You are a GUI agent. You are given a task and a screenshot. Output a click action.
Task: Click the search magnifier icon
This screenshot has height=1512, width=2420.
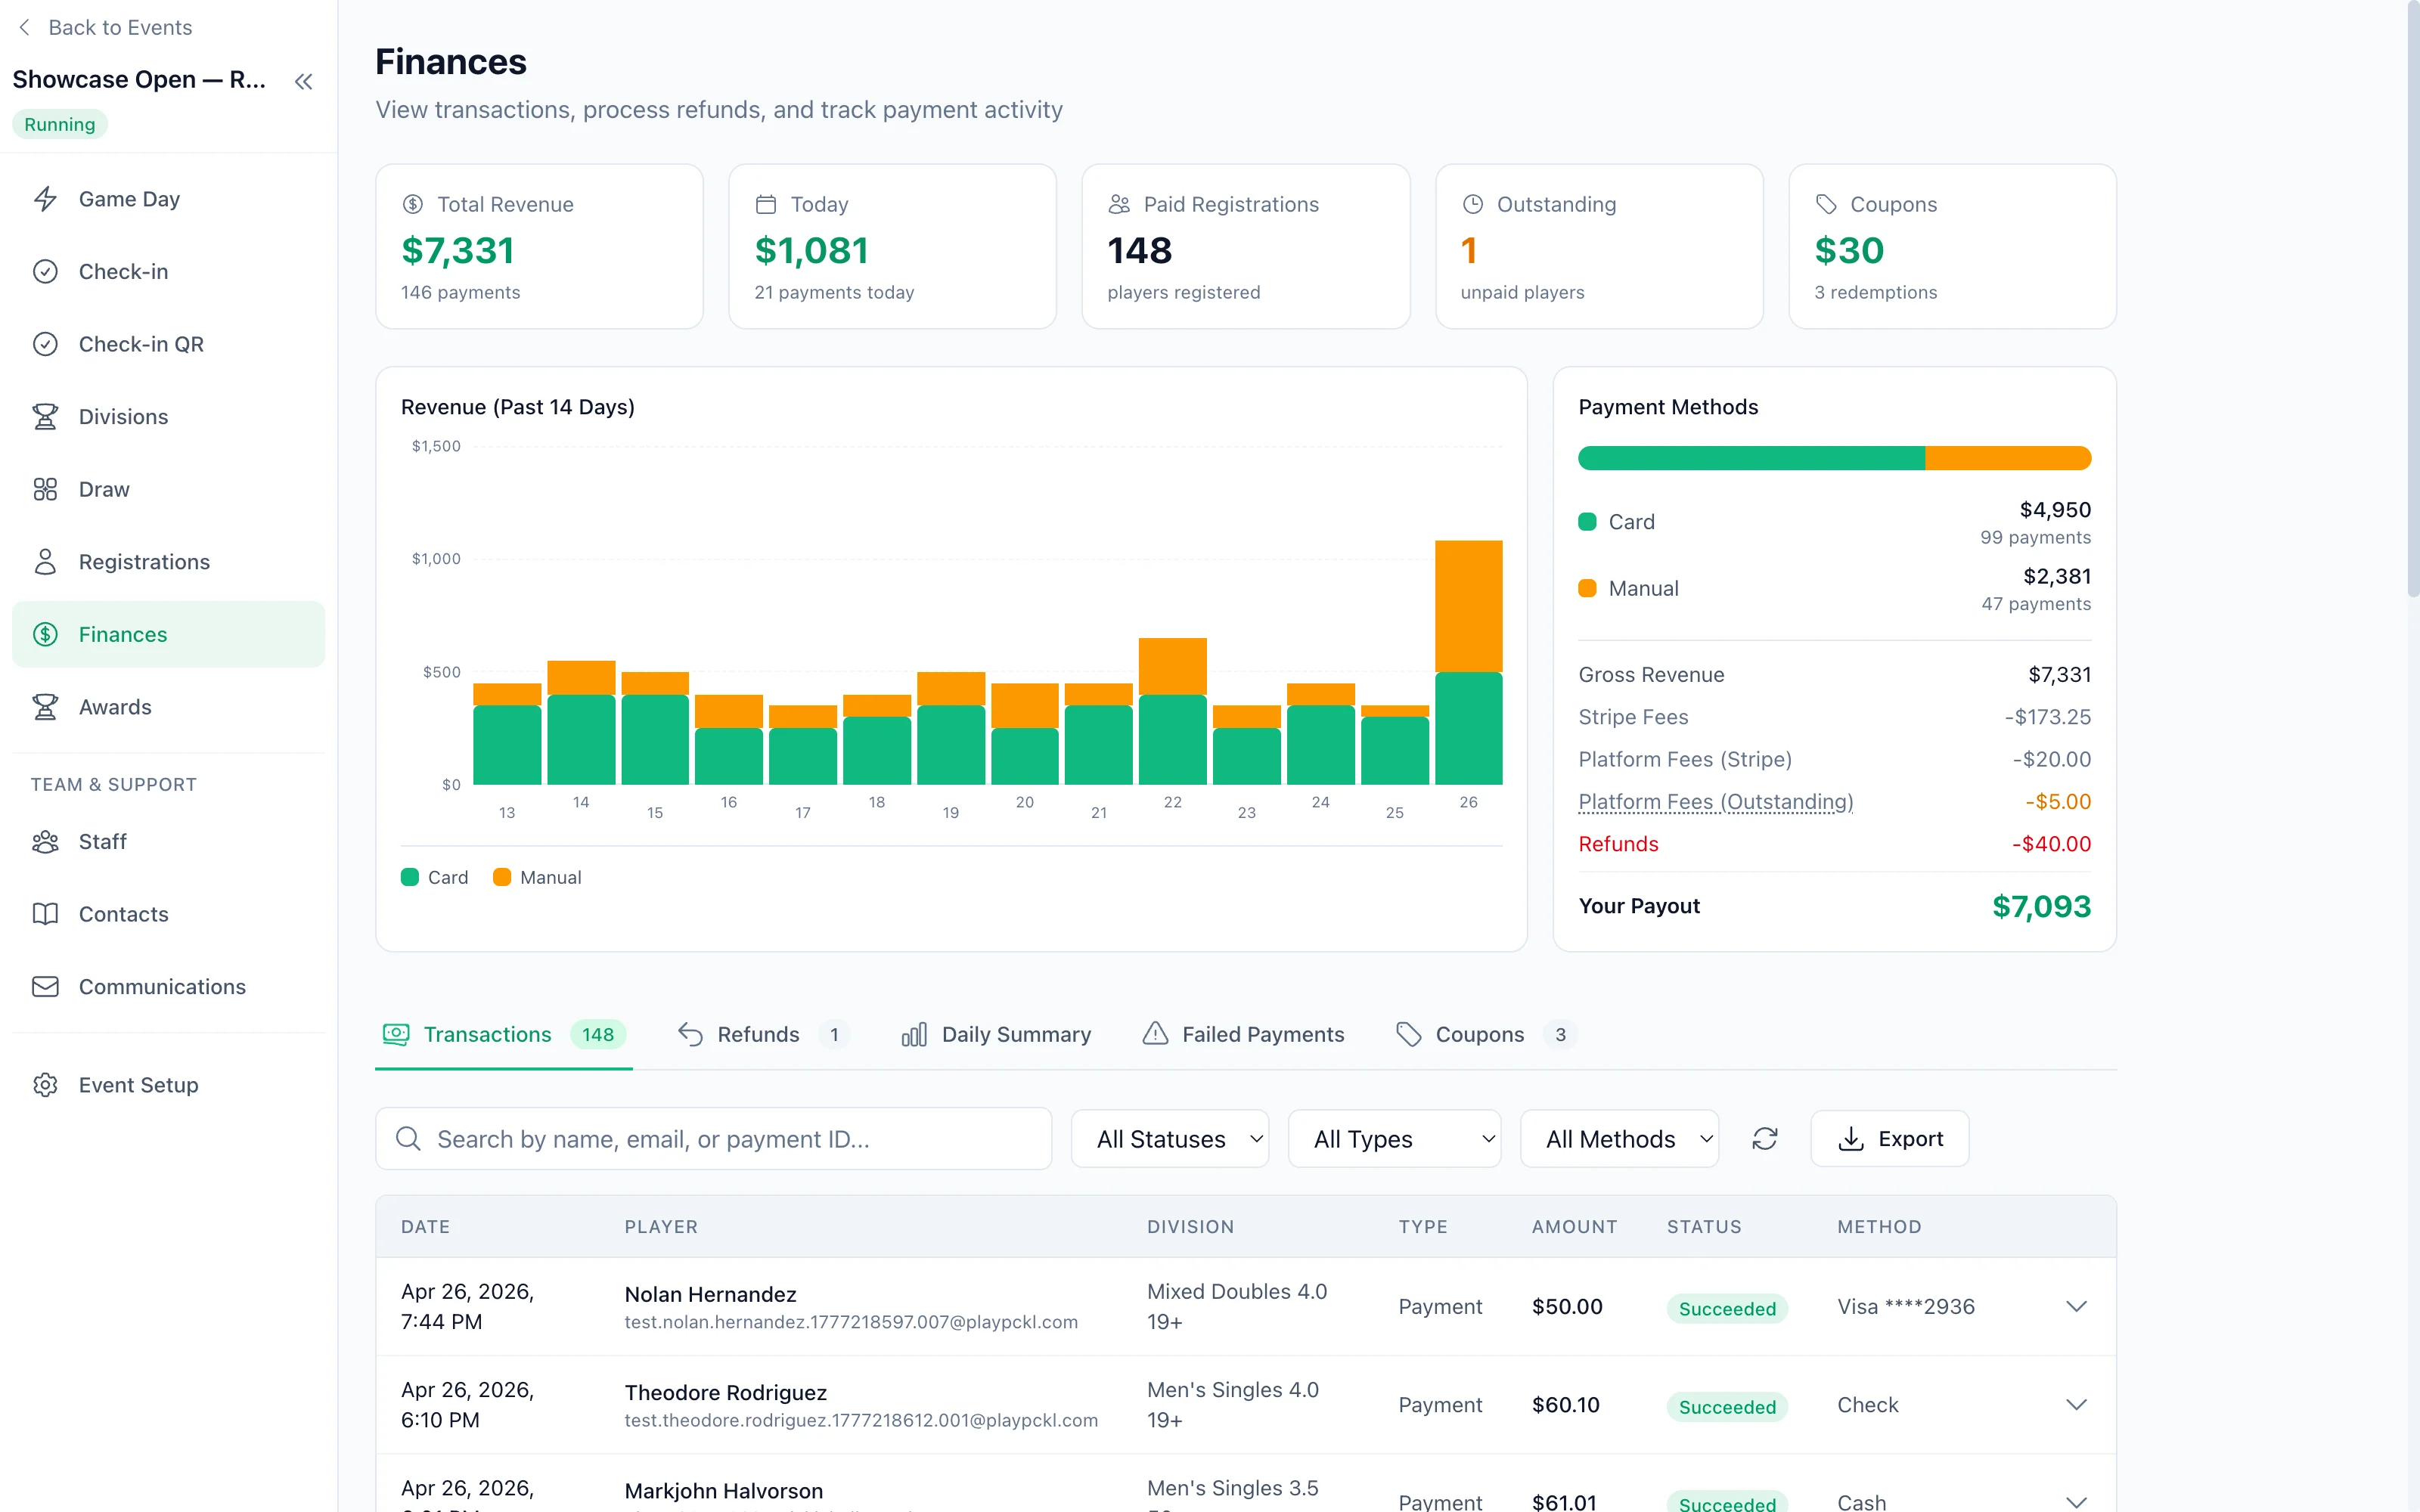pos(408,1139)
